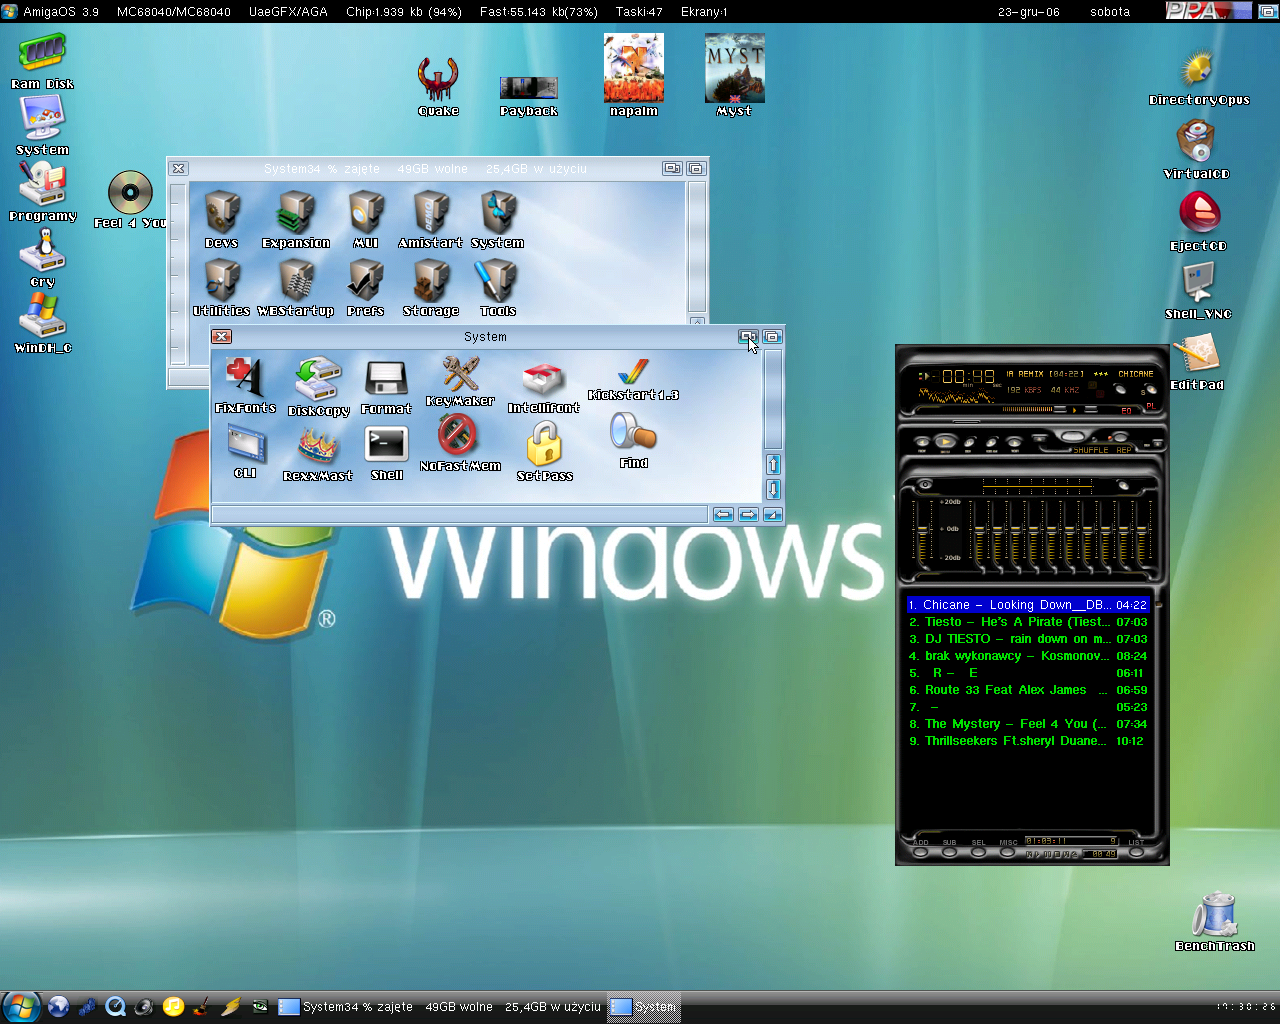Adjust the first equalizer band slider
This screenshot has width=1280, height=1024.
pos(979,531)
